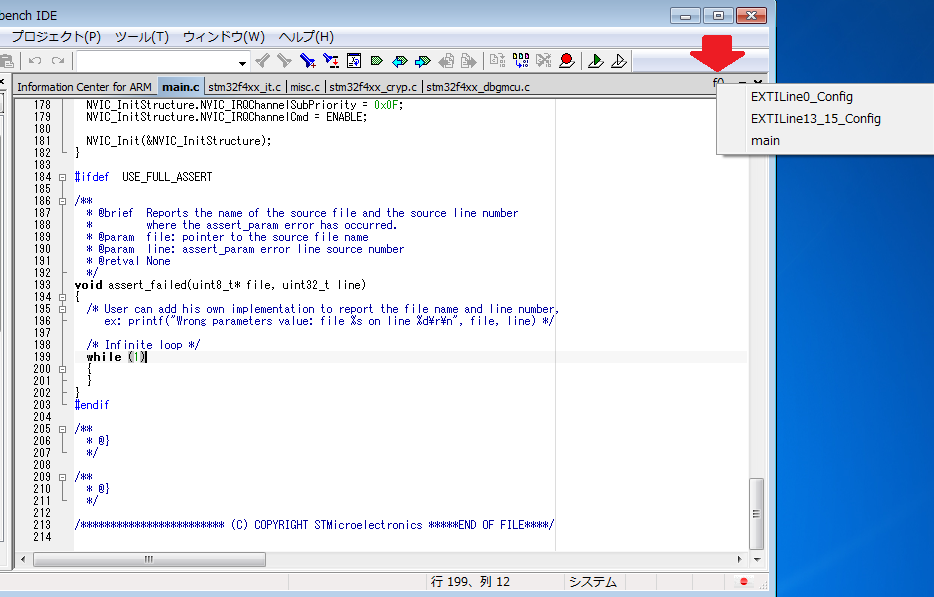Click the Debug without Downloading icon

(x=618, y=61)
